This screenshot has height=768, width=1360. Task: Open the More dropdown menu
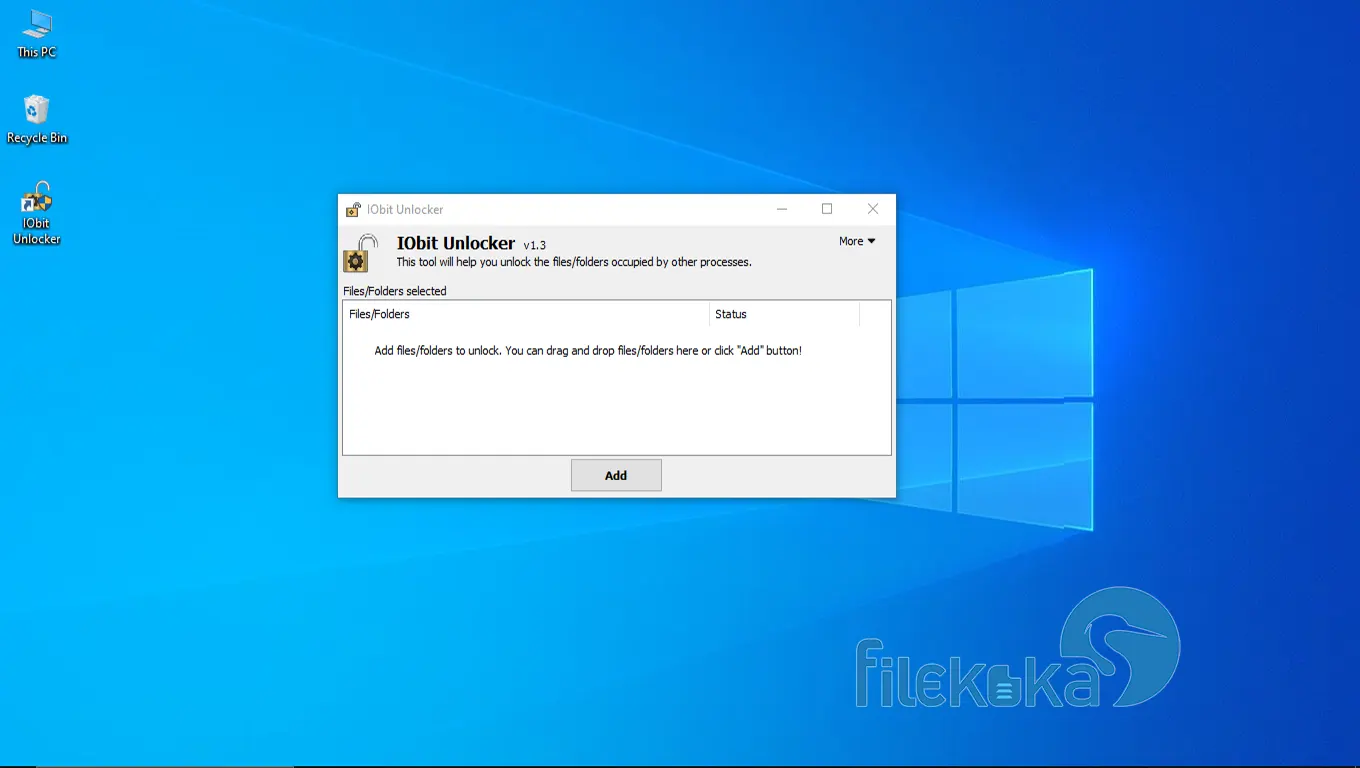(x=857, y=241)
